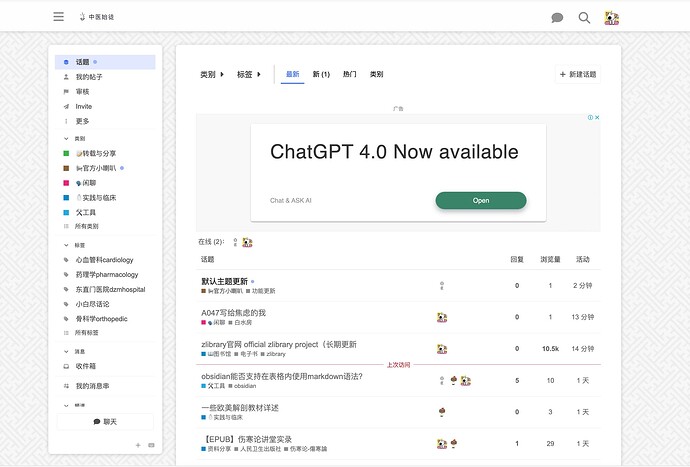Click the 聊天 chat button
Viewport: 690px width, 467px height.
point(105,422)
